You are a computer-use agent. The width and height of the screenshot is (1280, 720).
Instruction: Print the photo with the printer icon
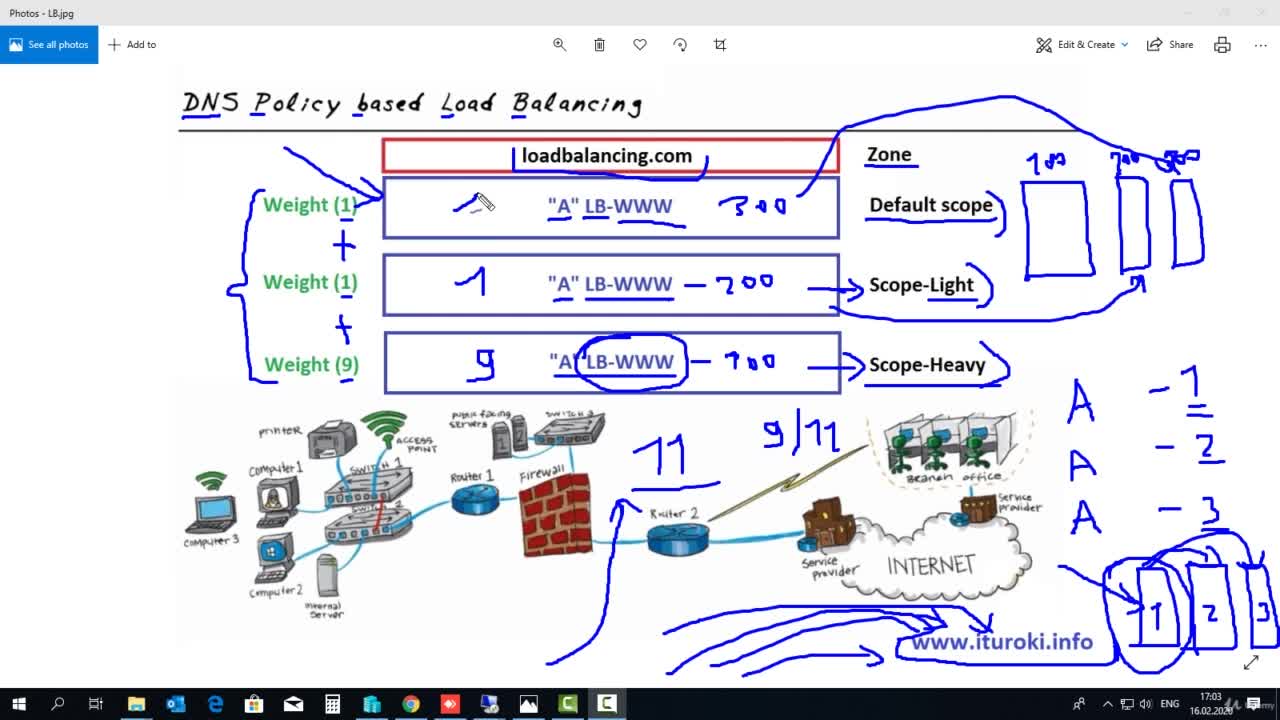click(x=1222, y=44)
